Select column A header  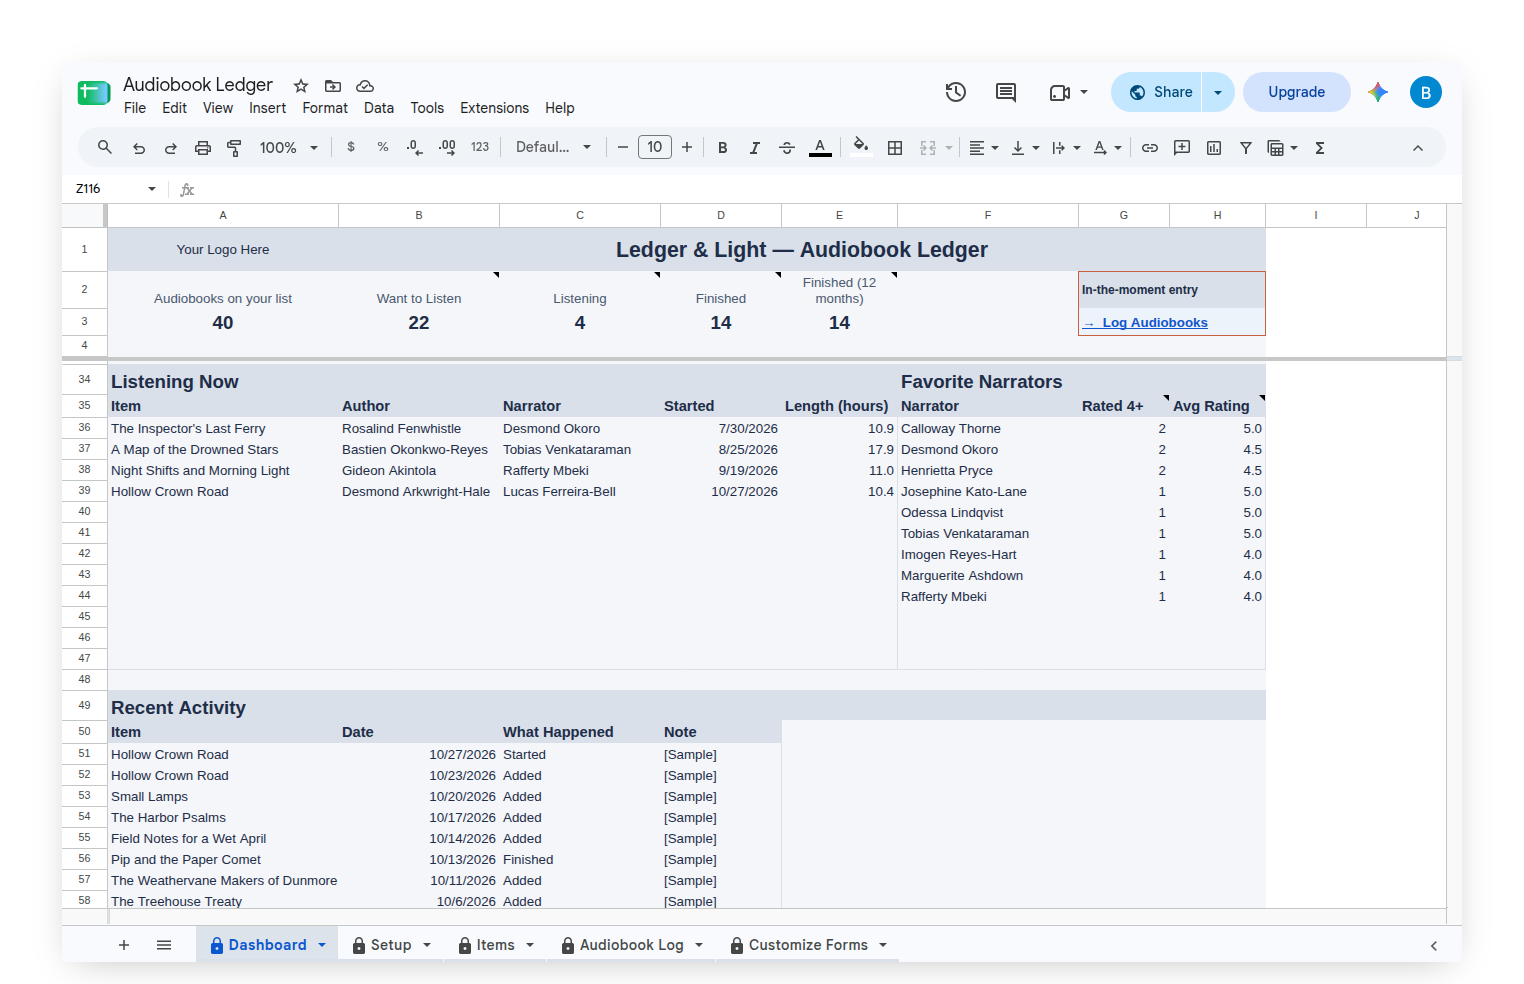pos(223,215)
